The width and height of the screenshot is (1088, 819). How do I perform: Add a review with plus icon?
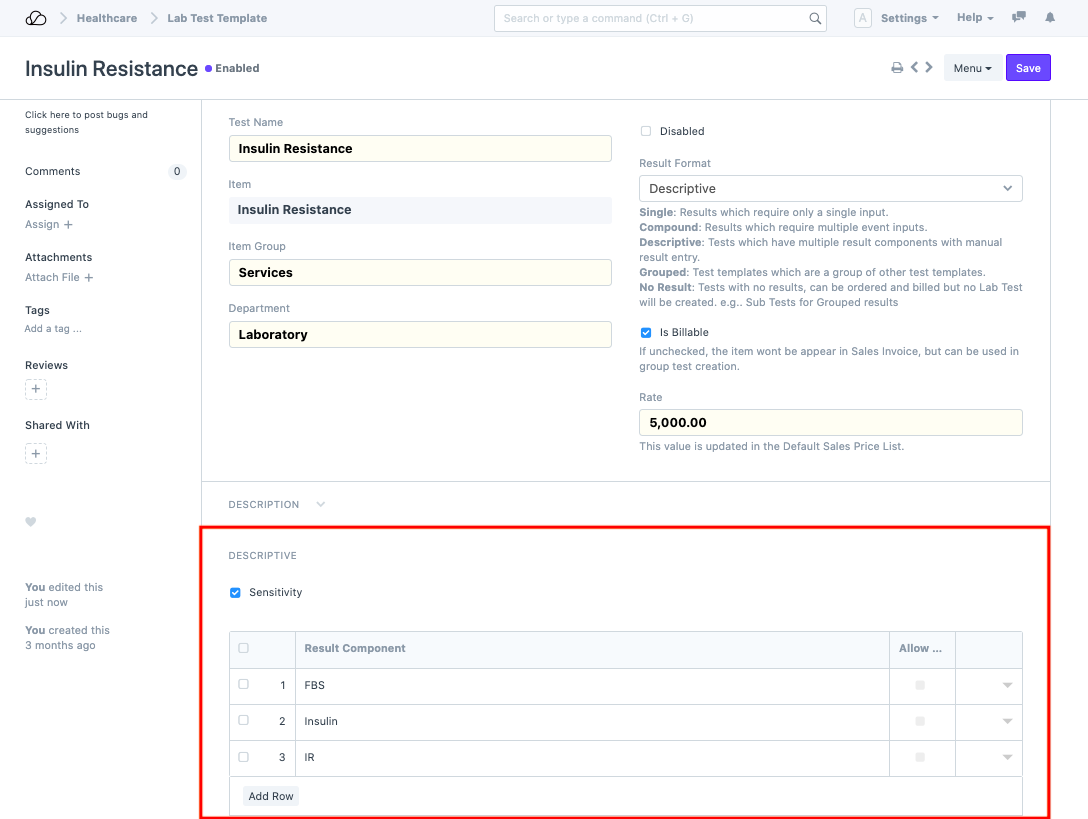[x=36, y=389]
